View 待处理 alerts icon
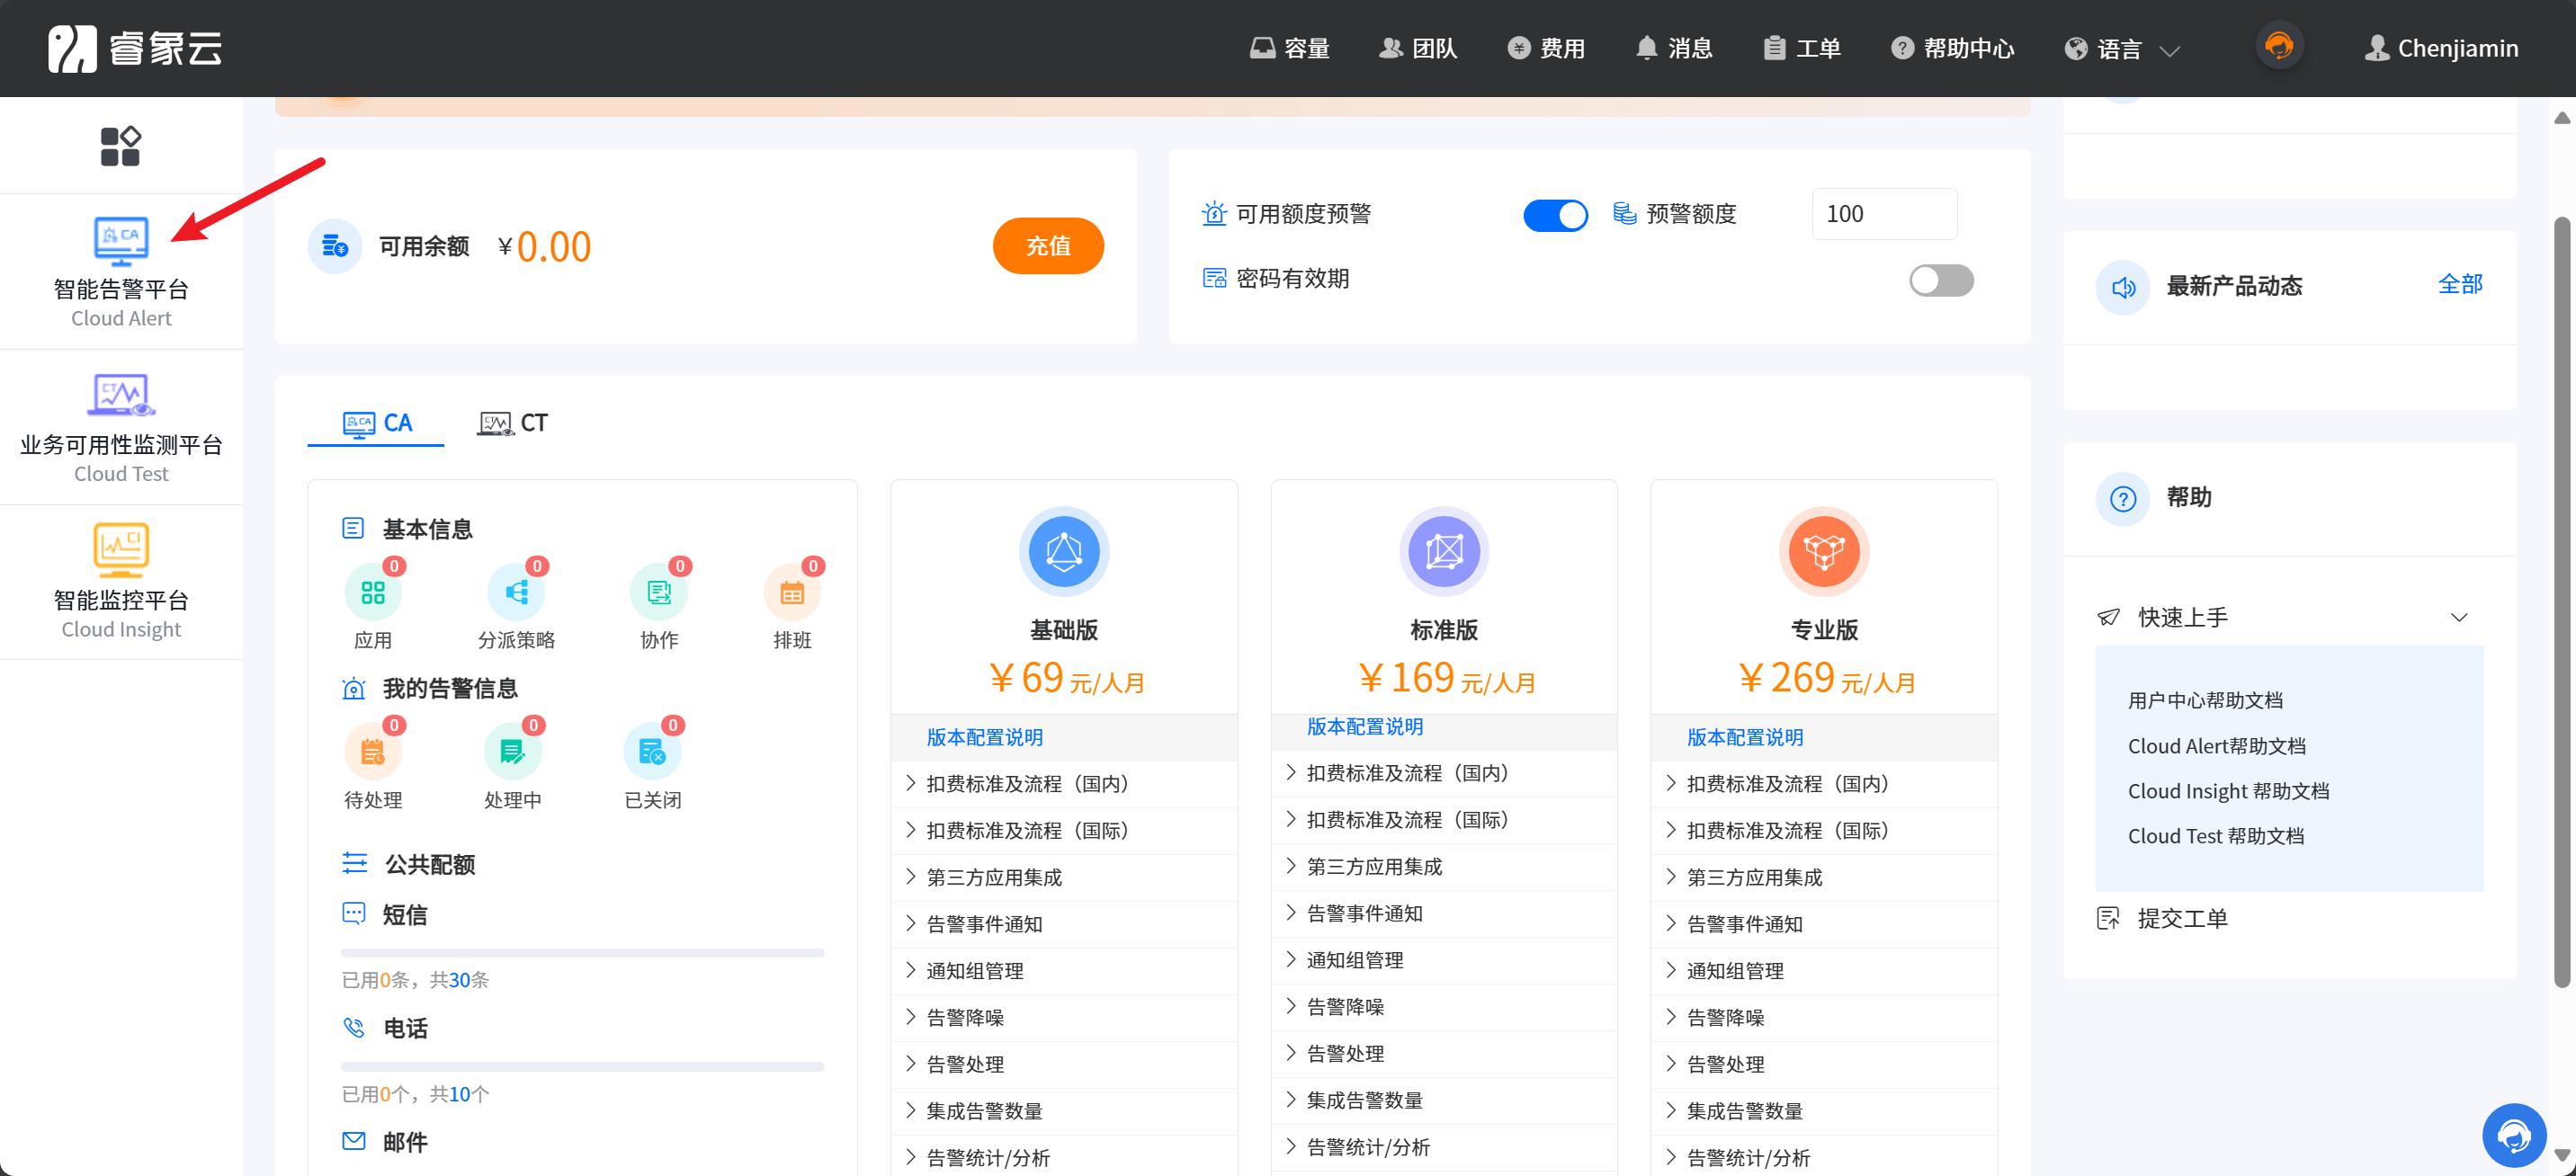The height and width of the screenshot is (1176, 2576). pos(372,752)
